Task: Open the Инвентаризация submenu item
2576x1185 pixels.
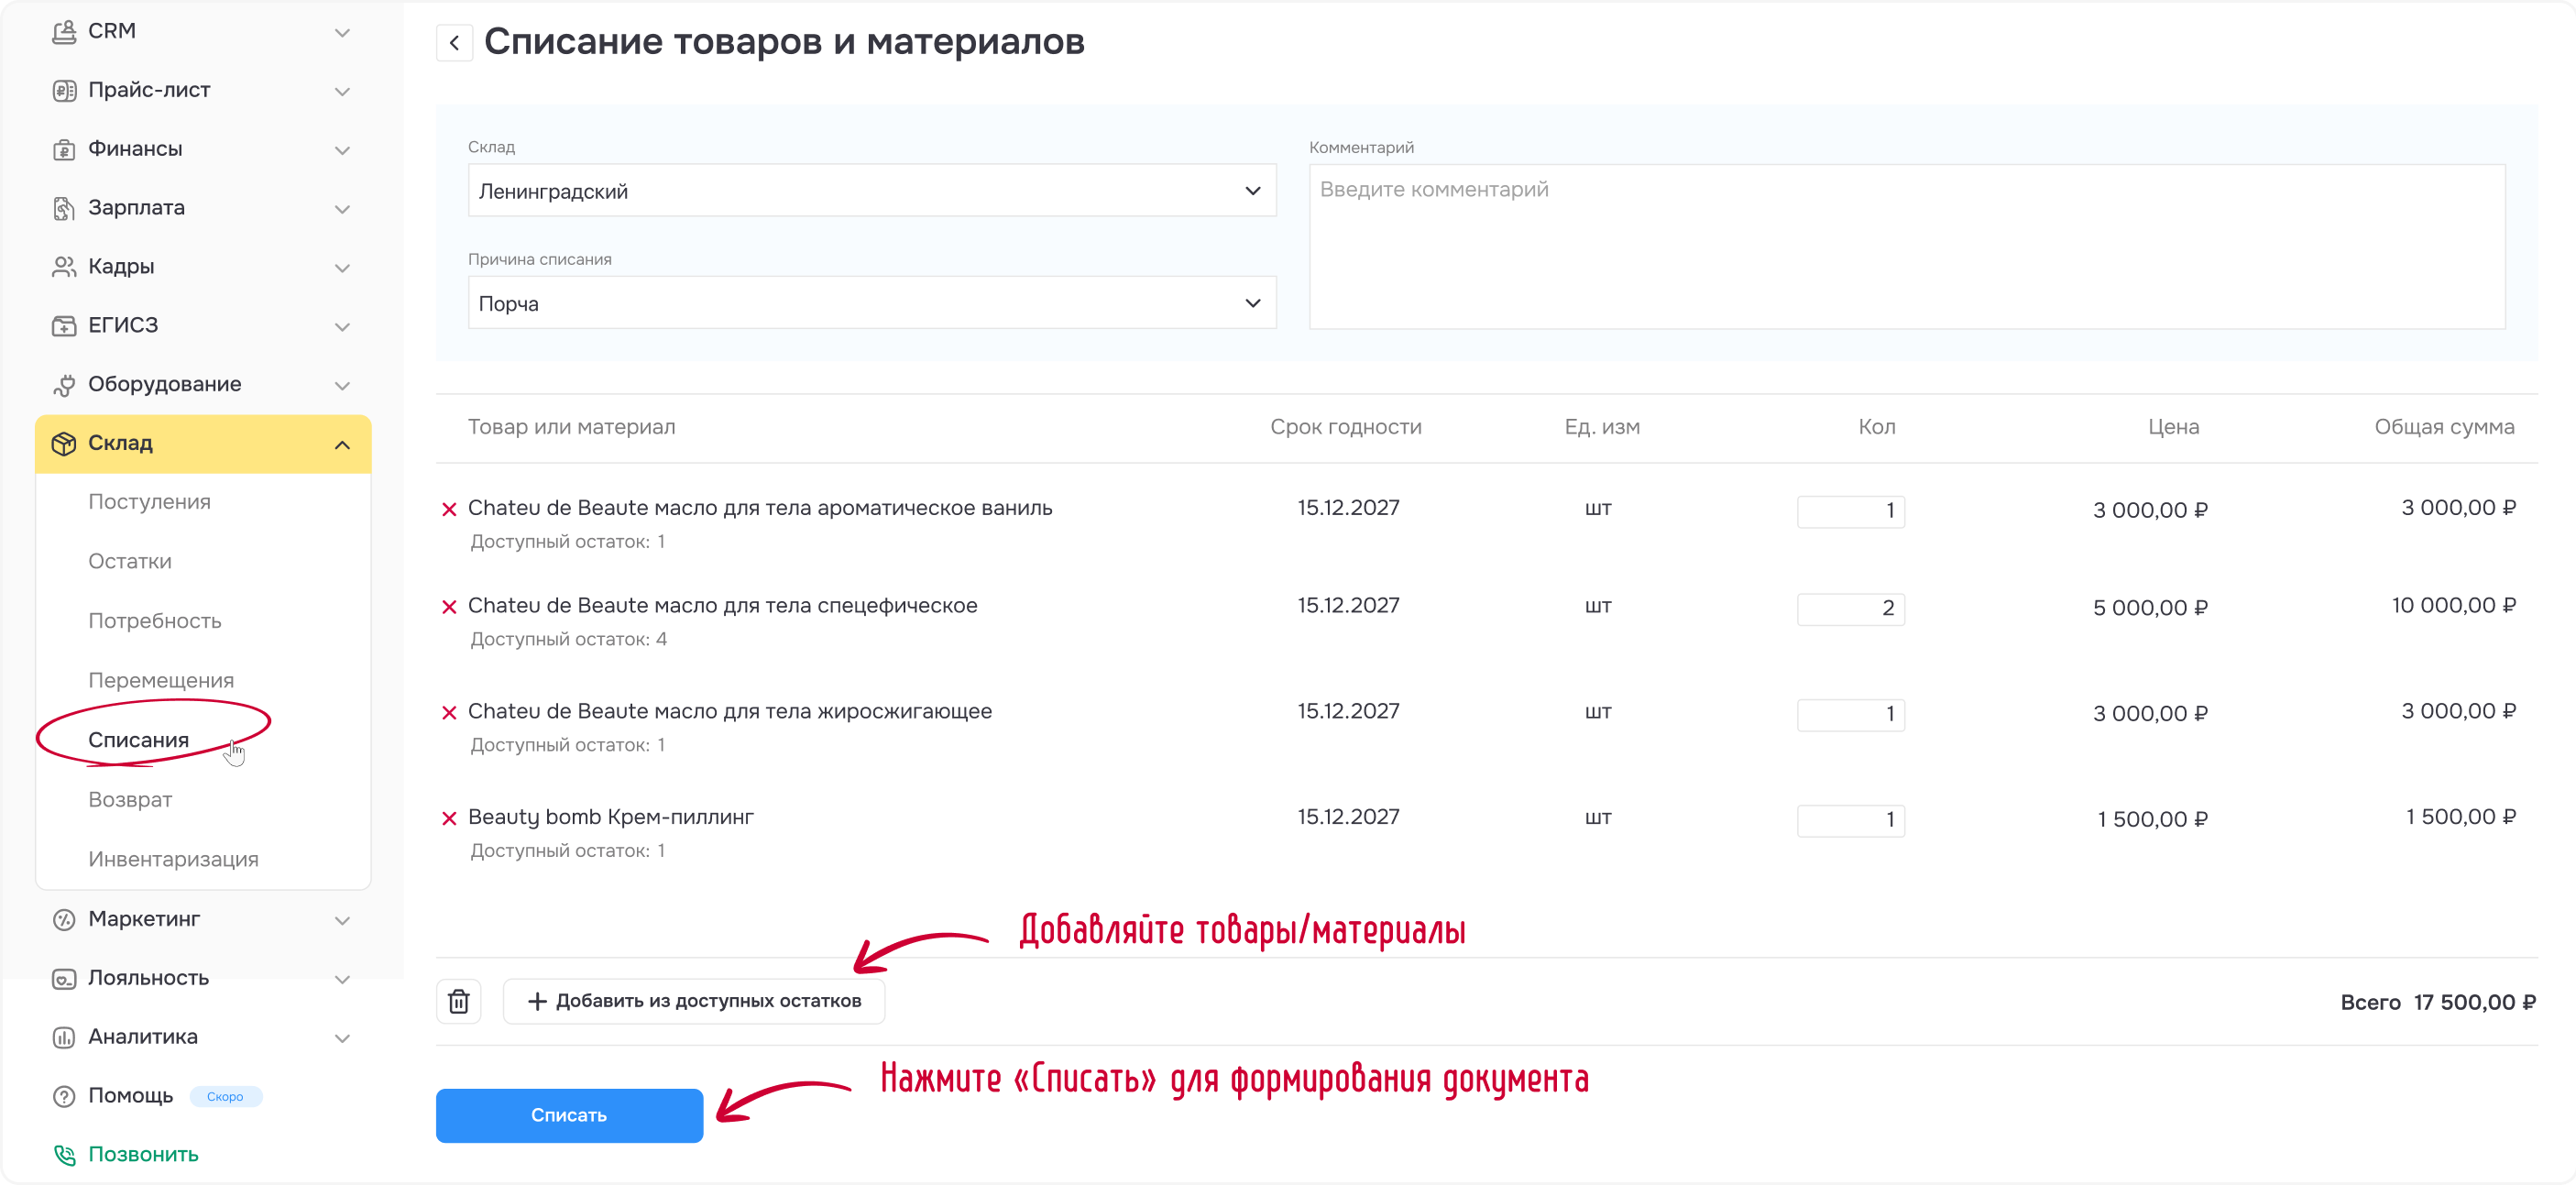Action: 173,860
